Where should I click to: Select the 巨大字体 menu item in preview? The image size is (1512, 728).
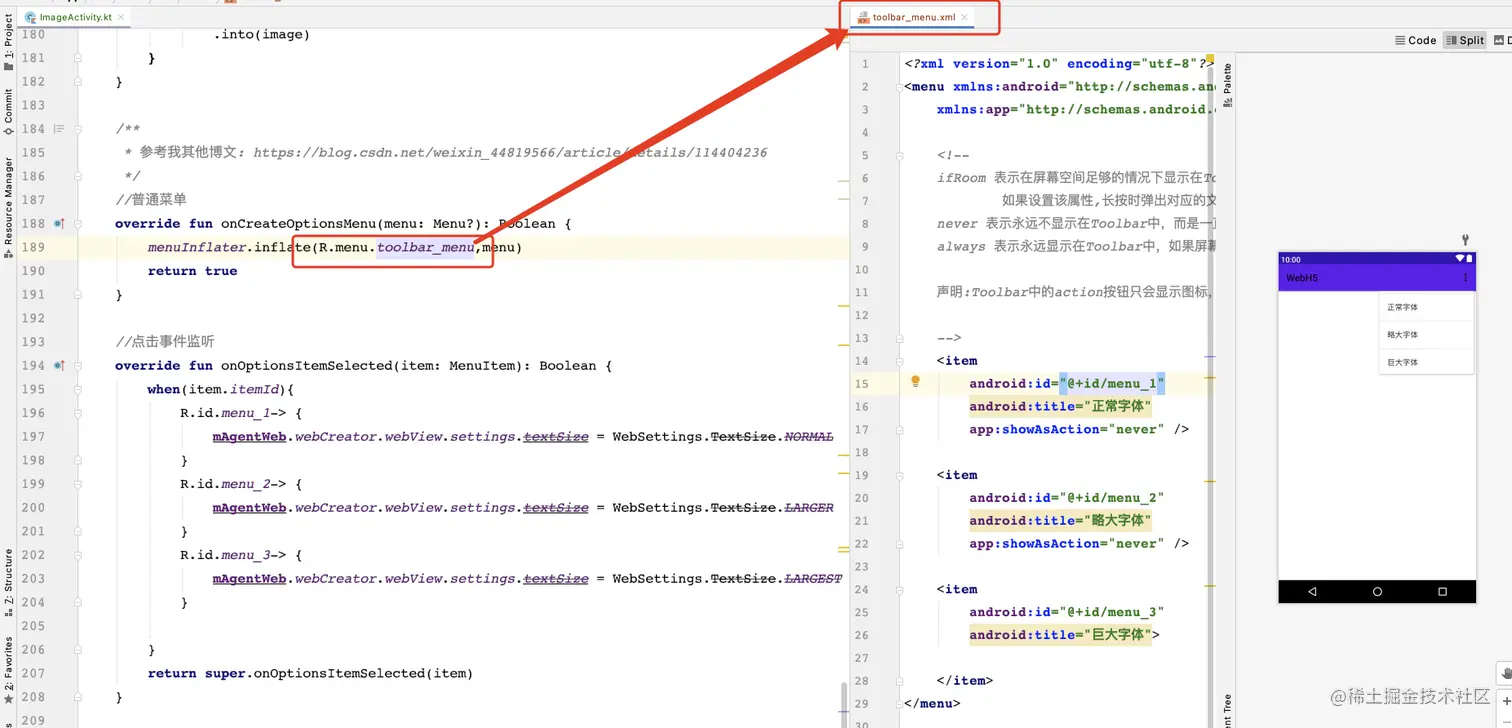(1426, 362)
